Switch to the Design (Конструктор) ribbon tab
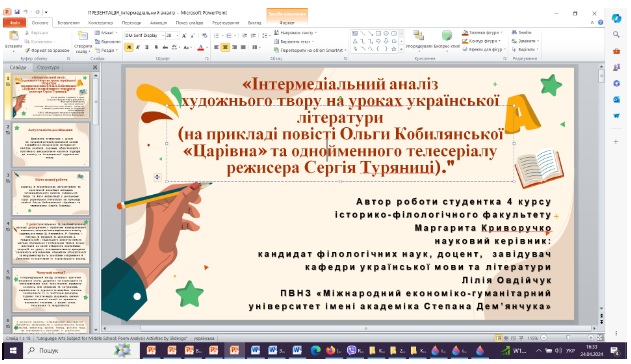The image size is (631, 364). (101, 23)
